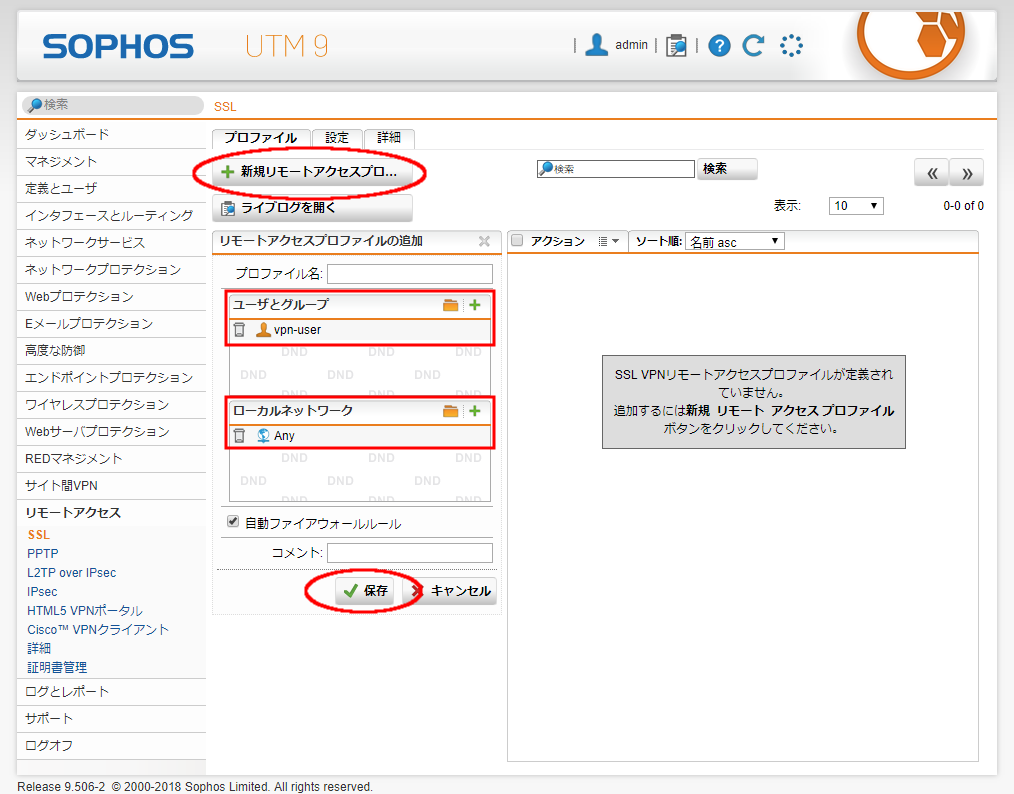Click the help question mark icon
The height and width of the screenshot is (794, 1014).
(720, 46)
